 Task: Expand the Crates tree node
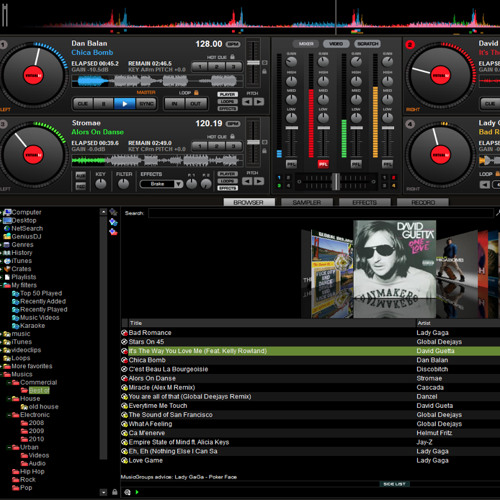click(1, 269)
